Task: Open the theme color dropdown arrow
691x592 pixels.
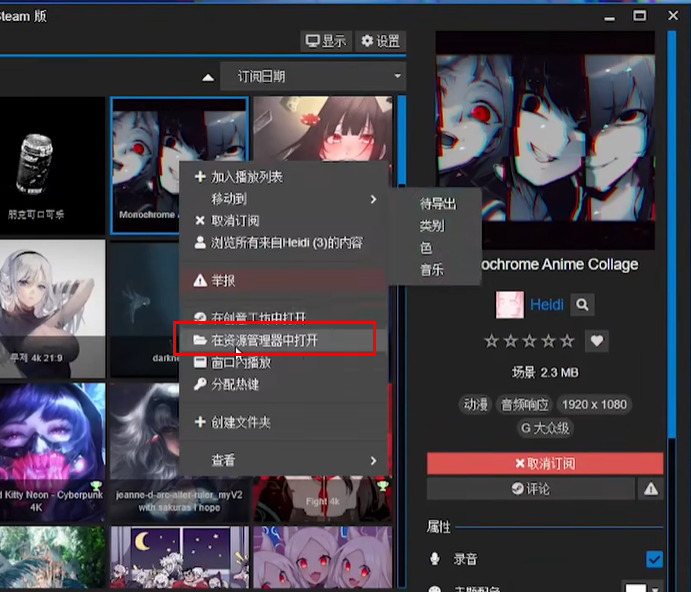Action: 656,587
